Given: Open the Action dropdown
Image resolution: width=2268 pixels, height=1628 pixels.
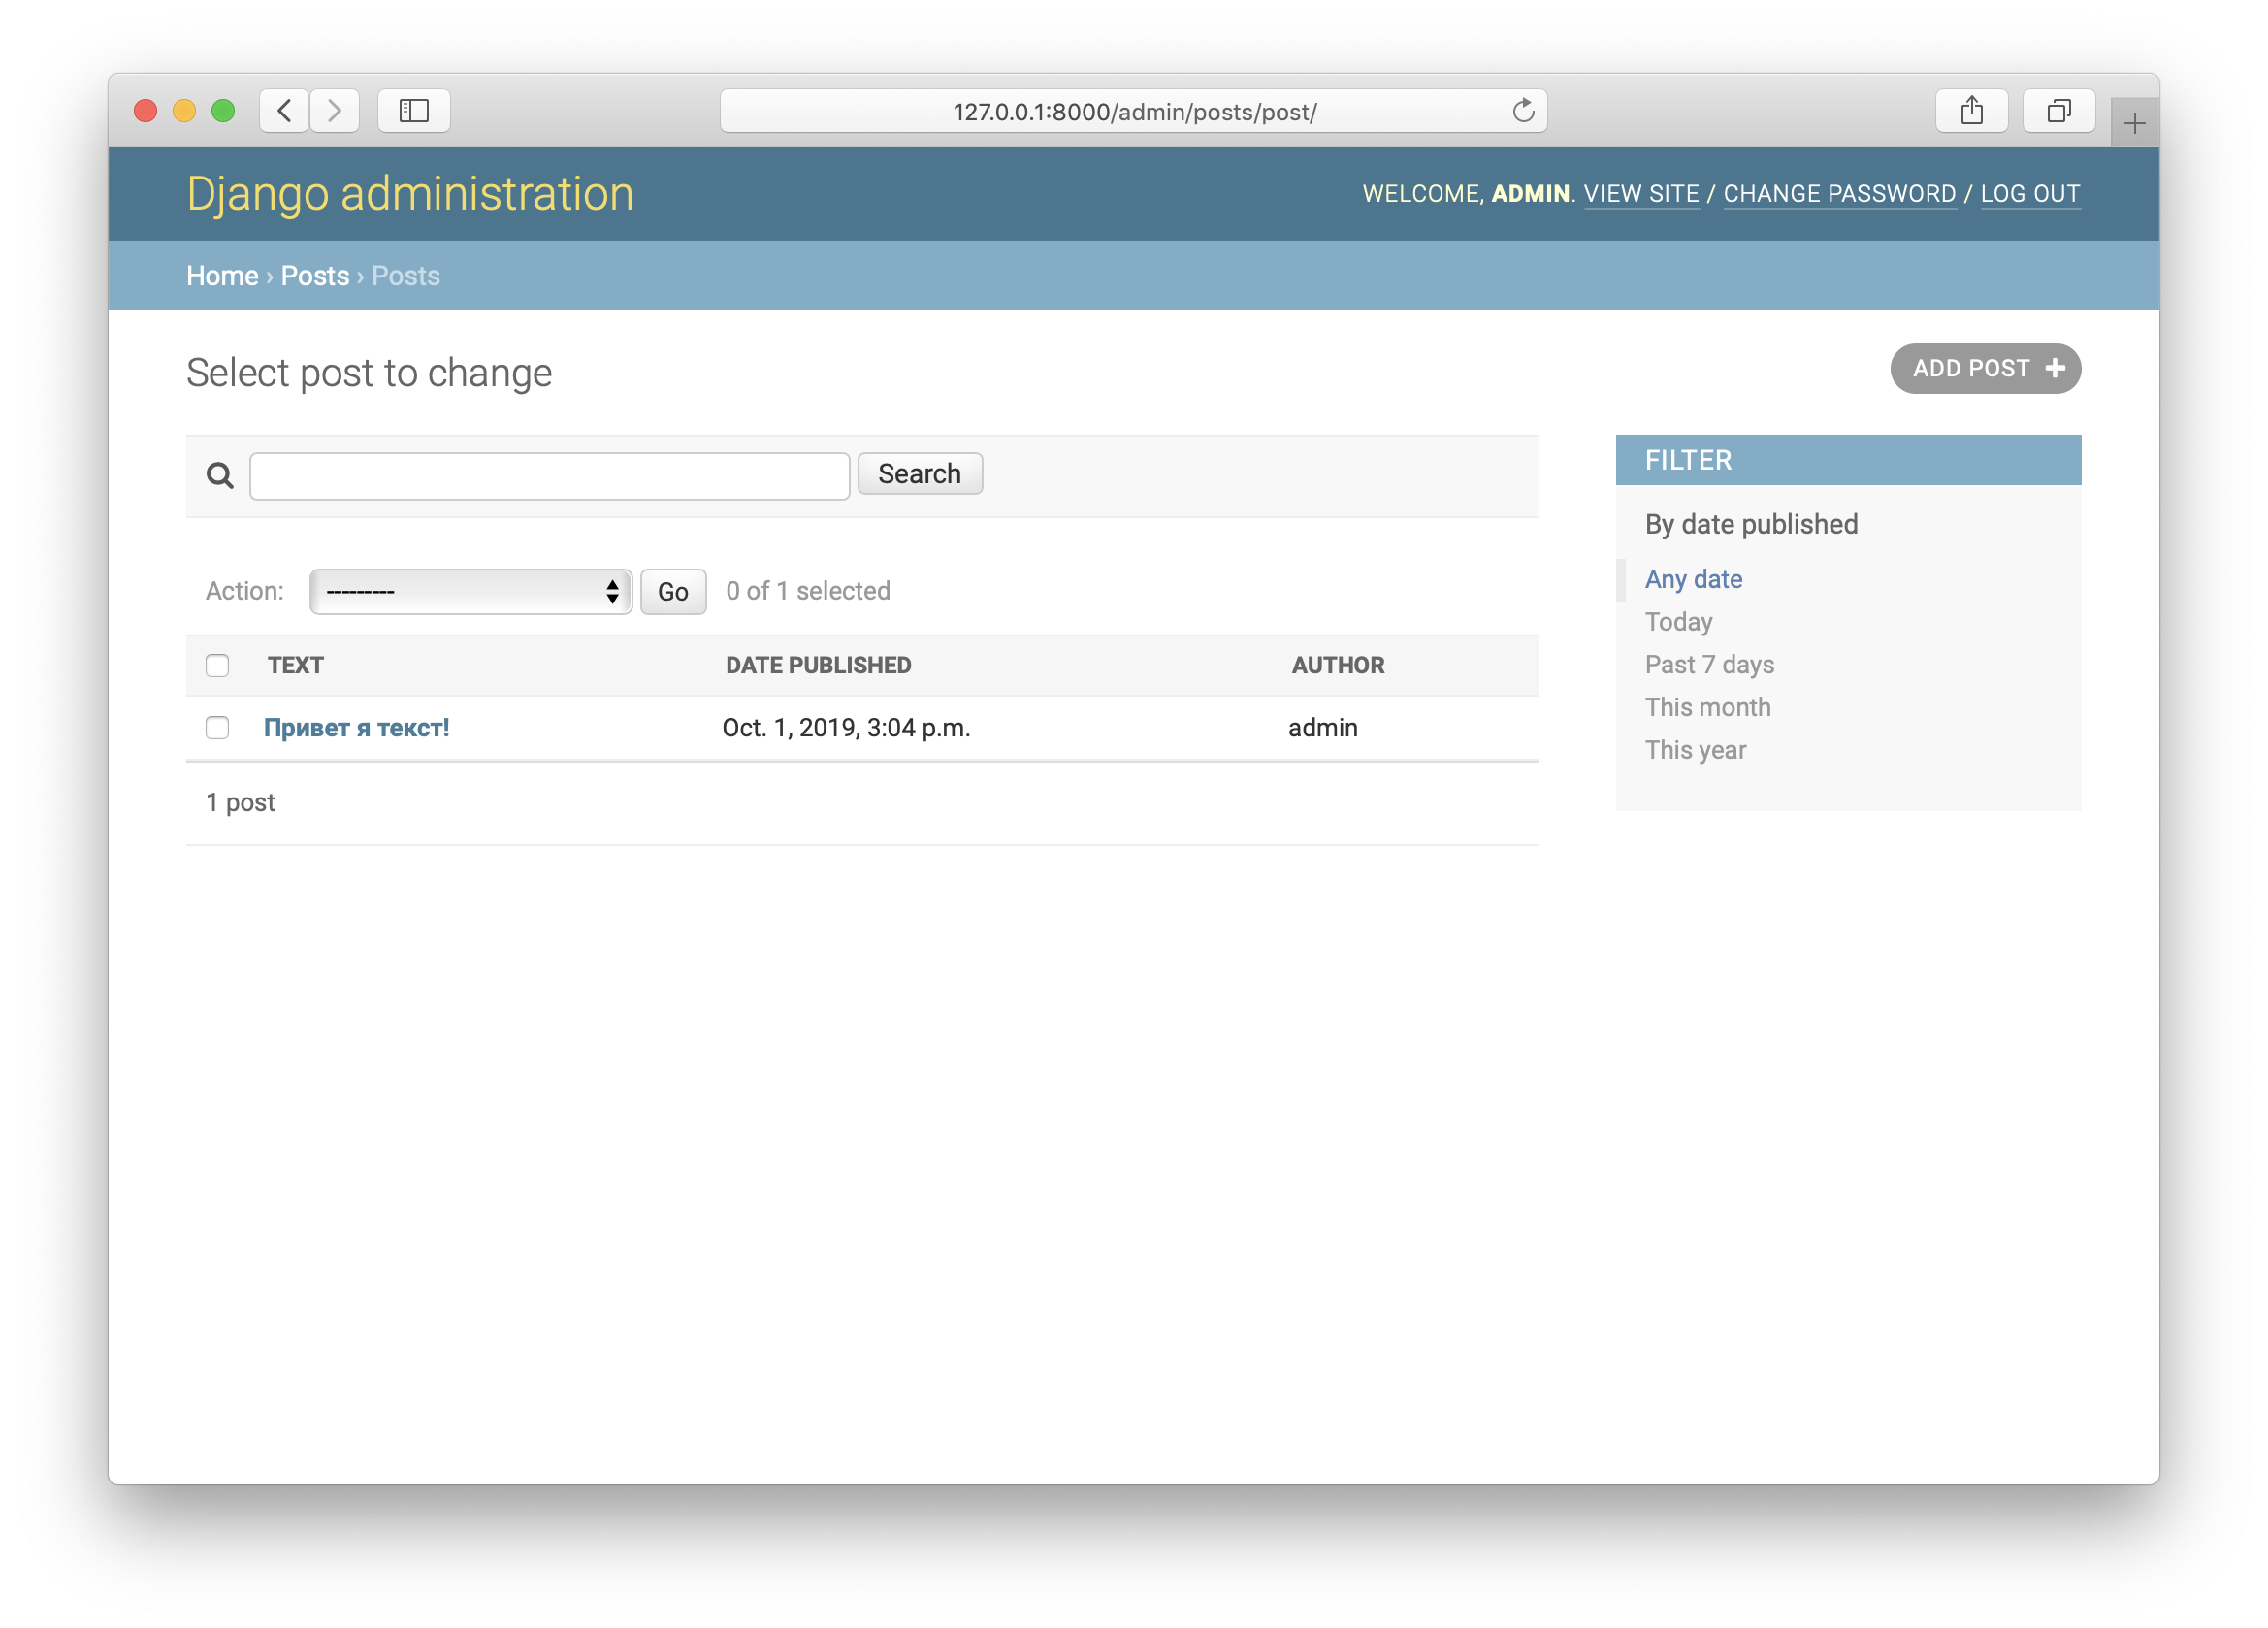Looking at the screenshot, I should pyautogui.click(x=470, y=591).
